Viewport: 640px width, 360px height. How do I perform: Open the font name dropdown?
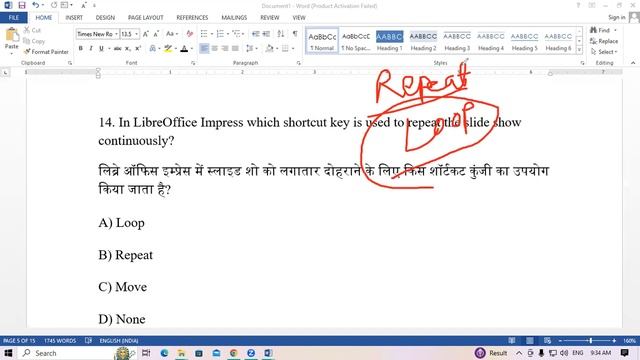[117, 34]
